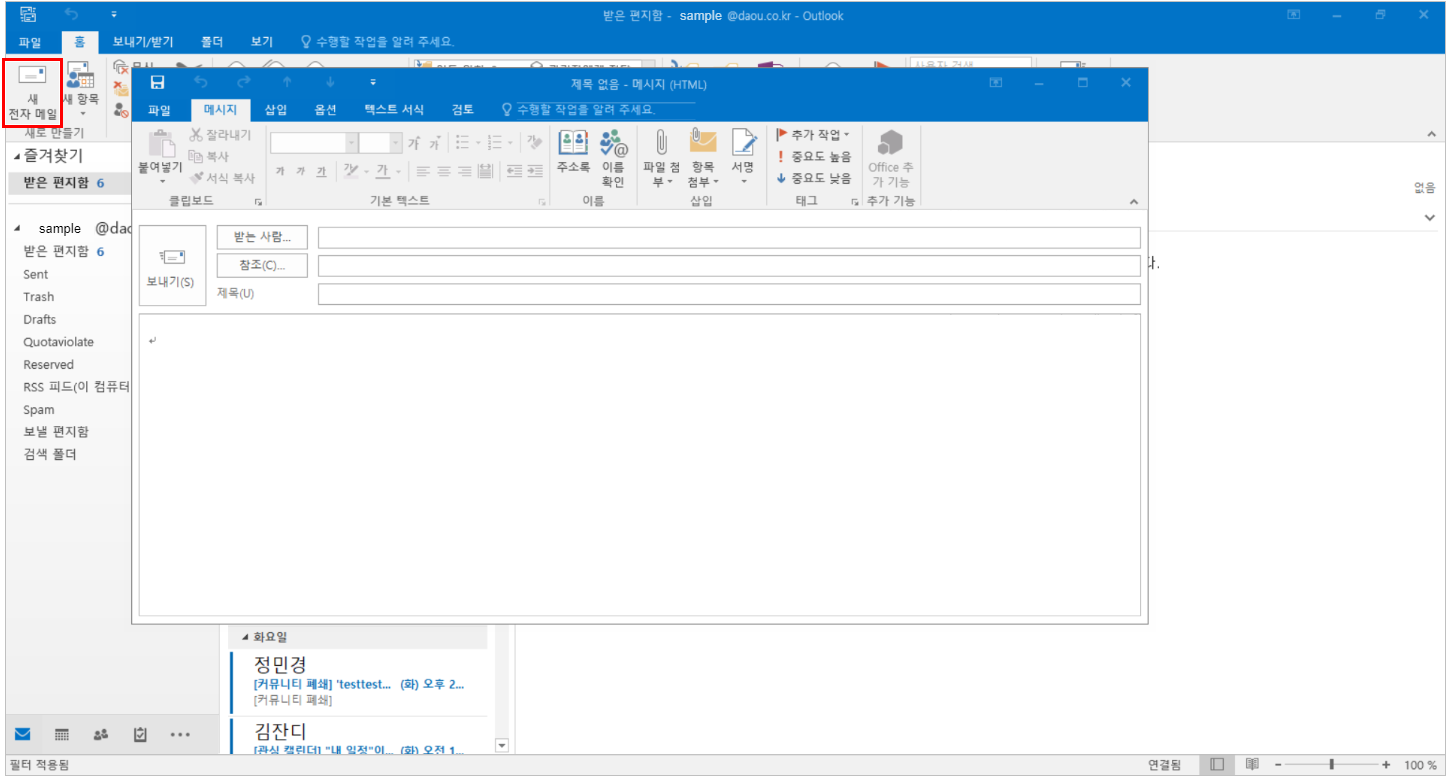Click New Items (새 항목) in main Outlook ribbon
The height and width of the screenshot is (776, 1446).
tap(81, 90)
